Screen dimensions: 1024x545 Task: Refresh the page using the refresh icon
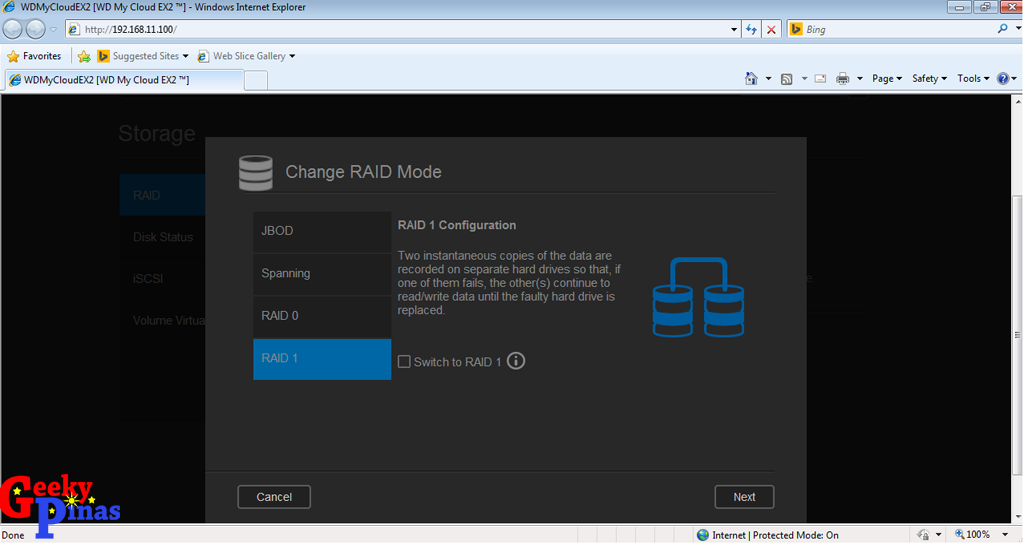pos(751,29)
